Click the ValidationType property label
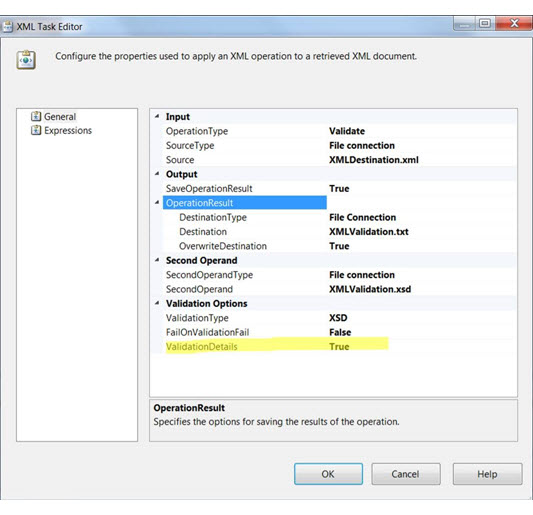This screenshot has width=533, height=515. tap(197, 318)
